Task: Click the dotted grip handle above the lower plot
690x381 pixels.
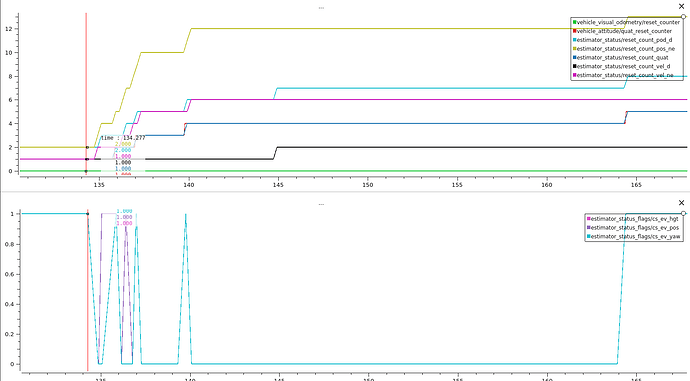Action: pos(321,204)
